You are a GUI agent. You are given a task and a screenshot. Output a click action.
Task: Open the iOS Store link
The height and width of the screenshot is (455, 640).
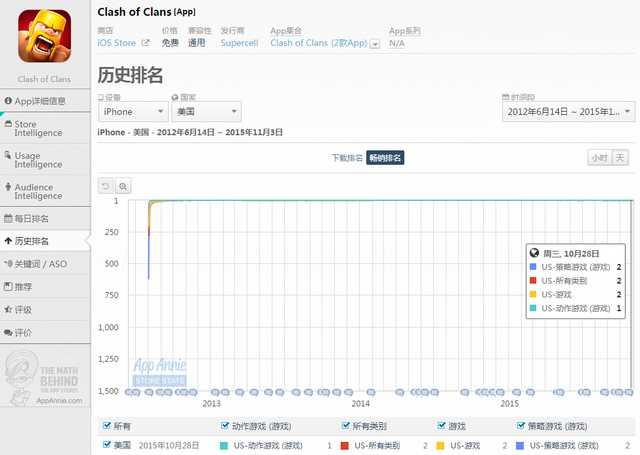click(116, 43)
